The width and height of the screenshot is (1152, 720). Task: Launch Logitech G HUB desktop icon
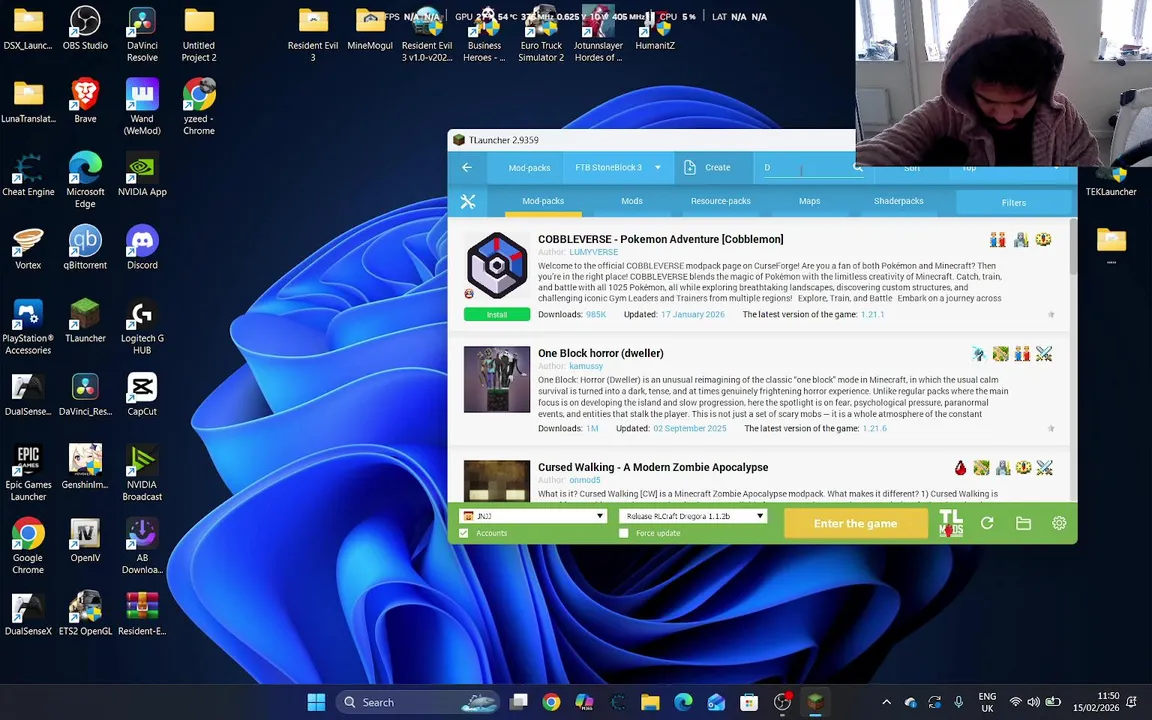pos(142,327)
